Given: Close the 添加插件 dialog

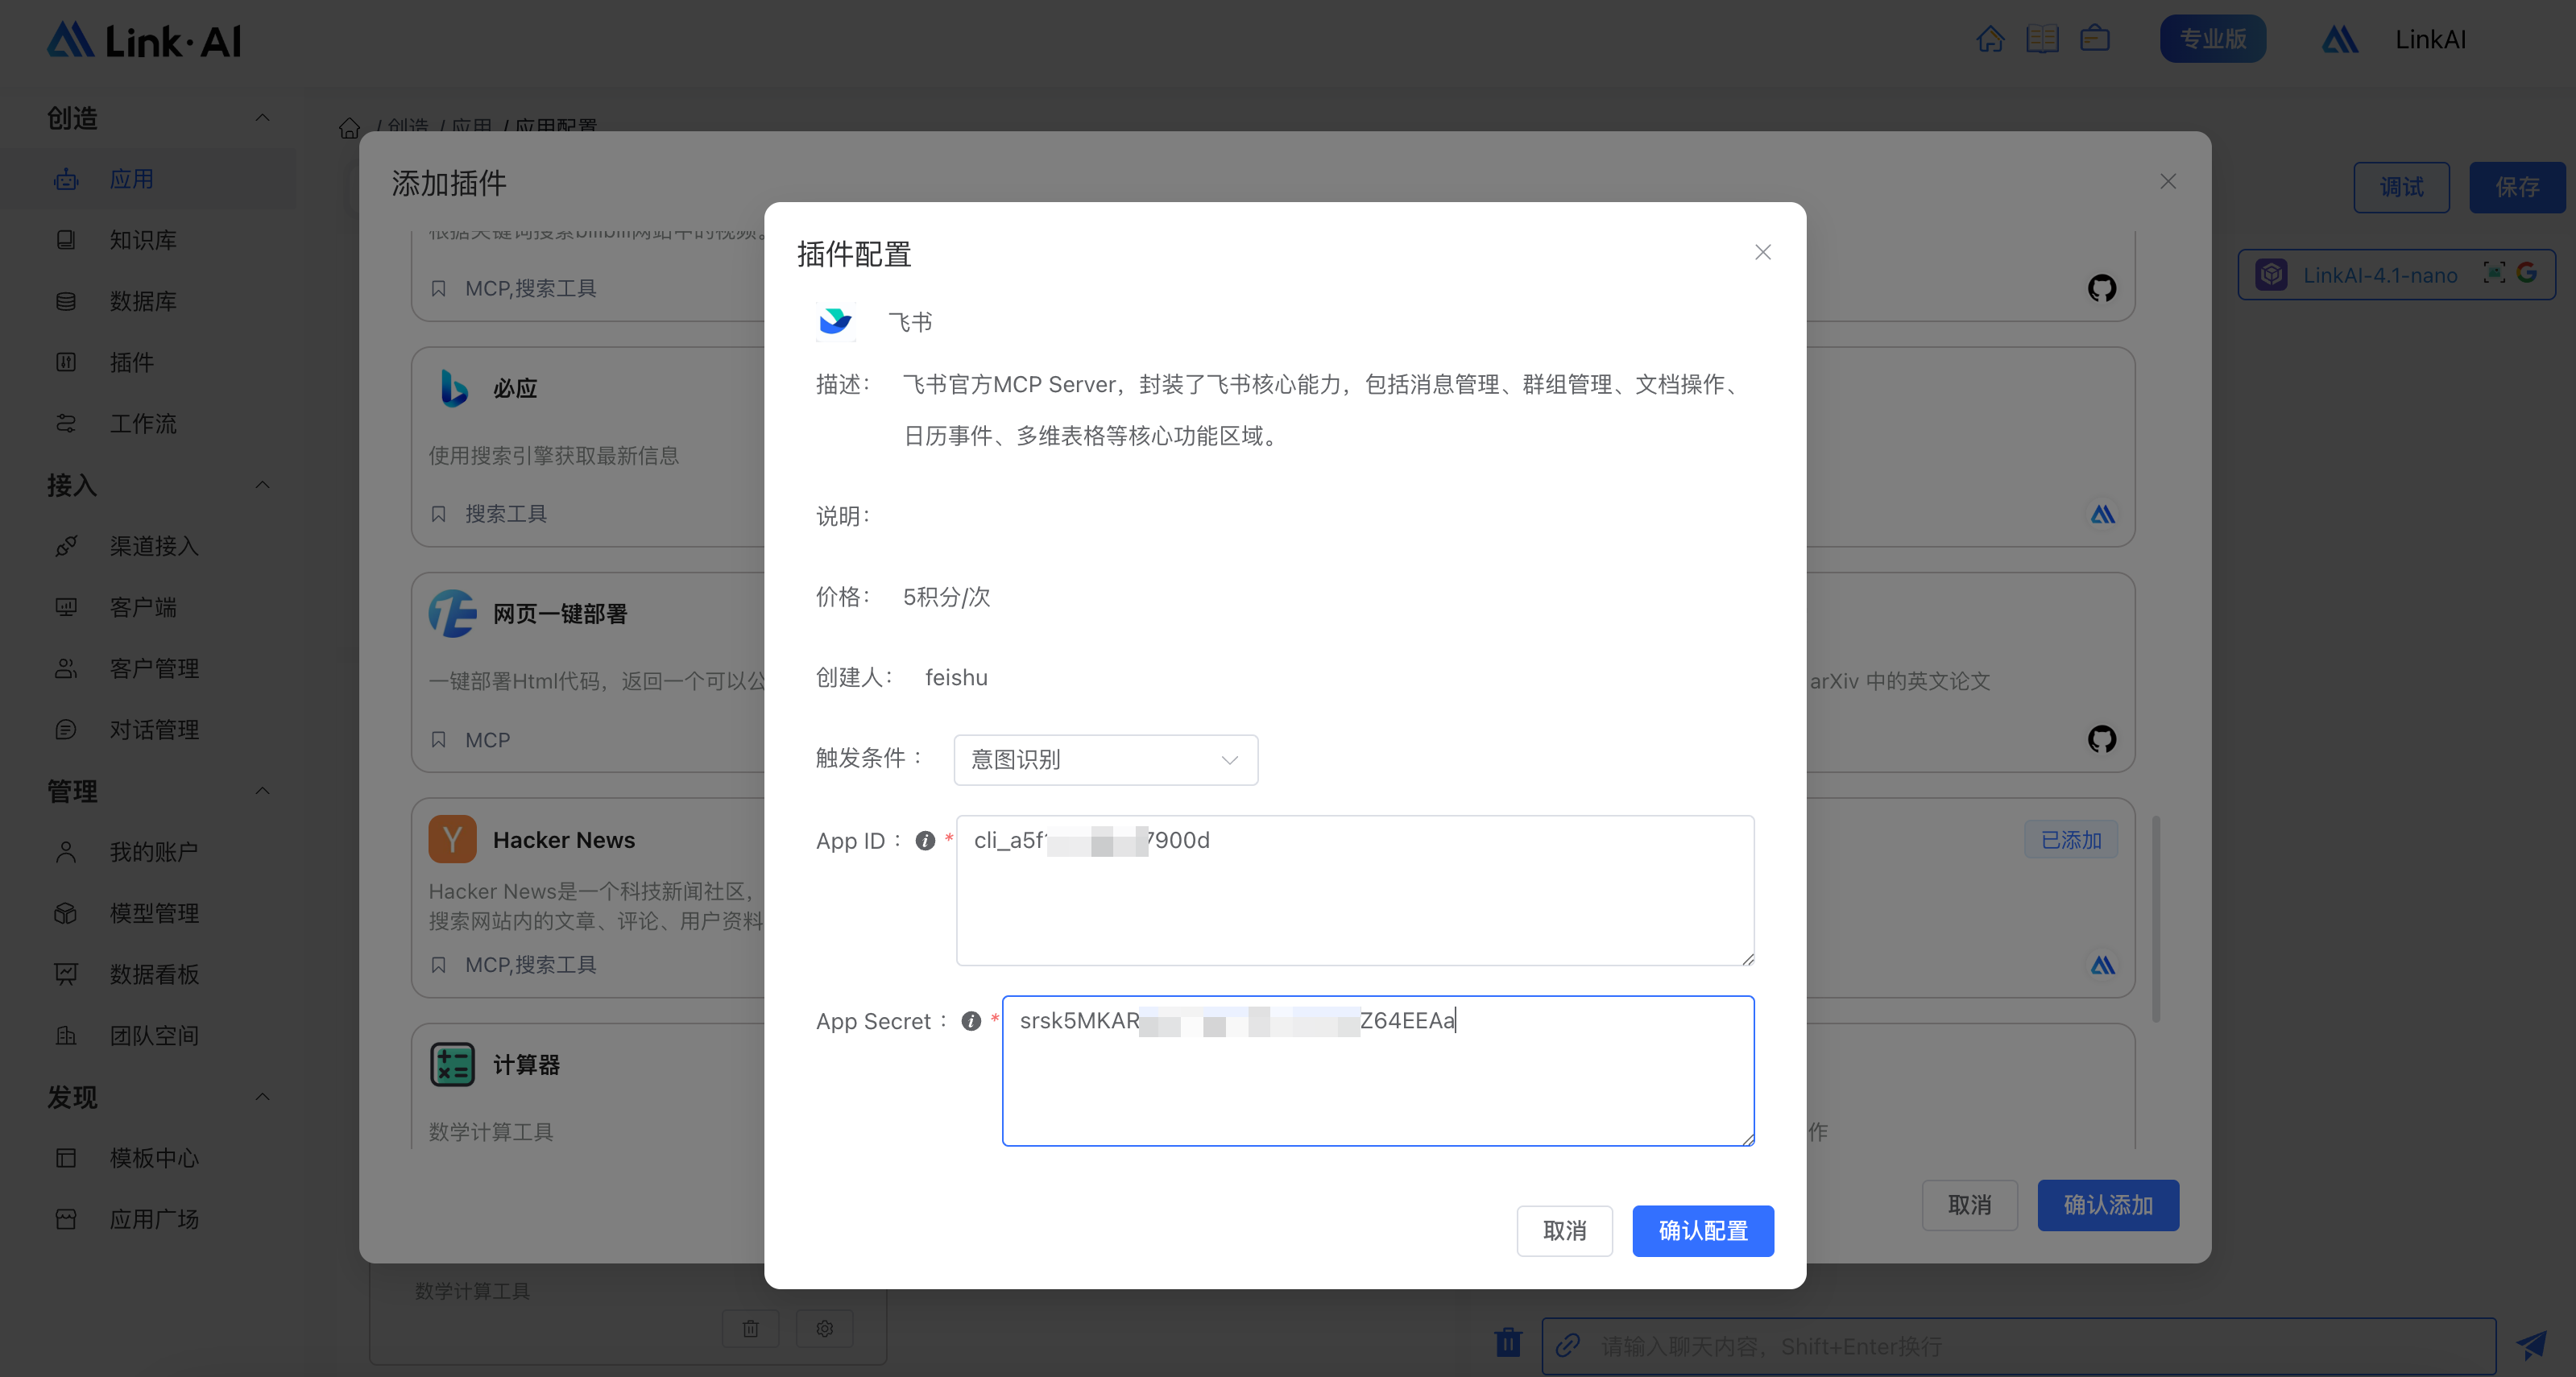Looking at the screenshot, I should (2168, 181).
